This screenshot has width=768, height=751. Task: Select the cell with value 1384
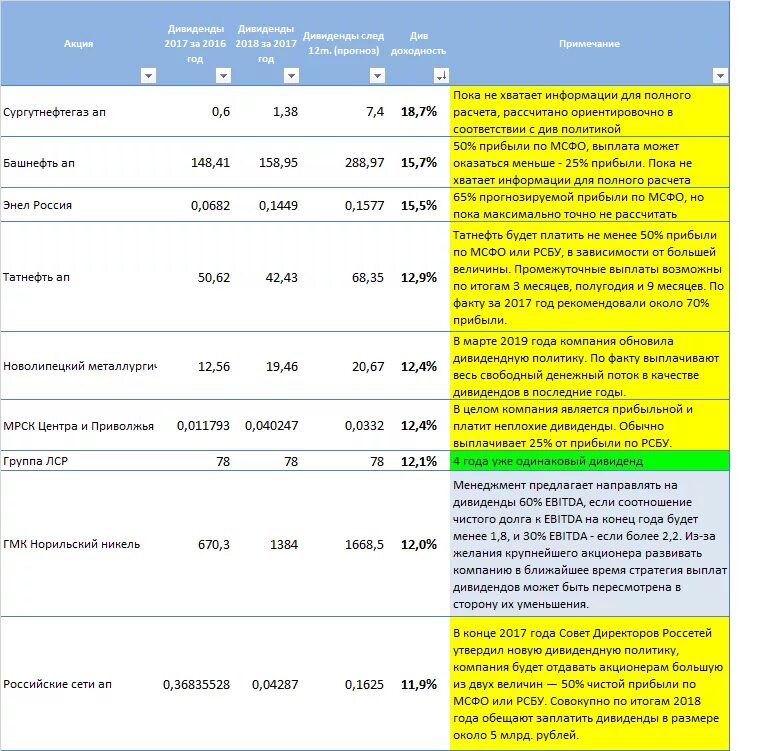coord(266,544)
